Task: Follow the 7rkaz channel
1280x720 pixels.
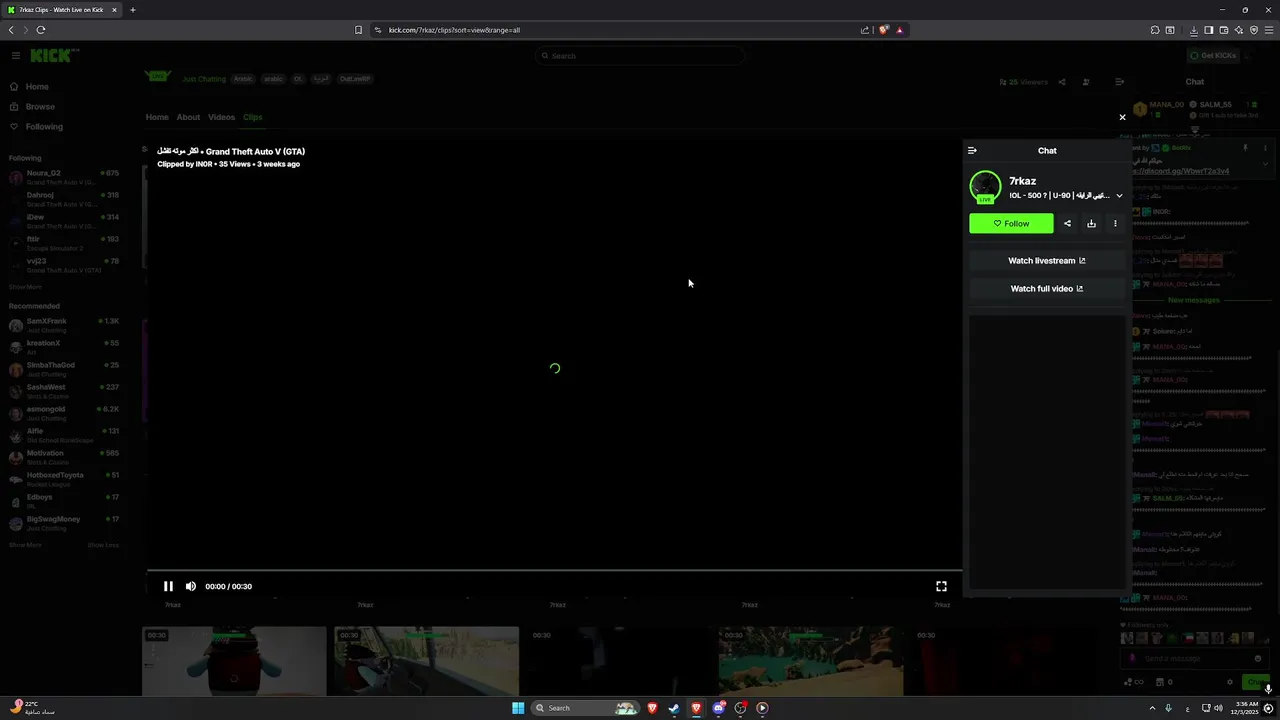Action: tap(1011, 223)
